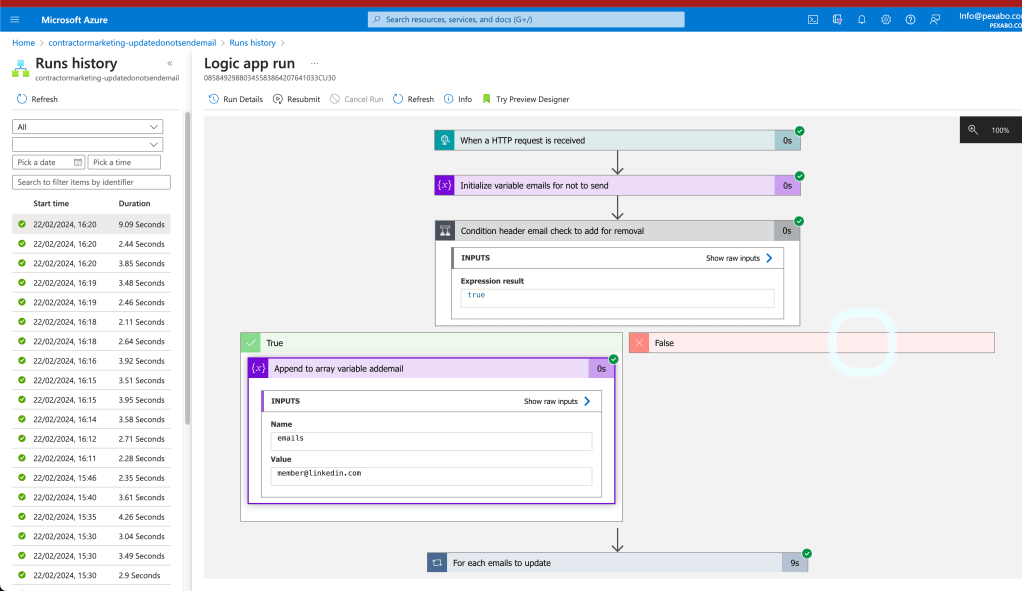Sort runs by Start time header
This screenshot has width=1022, height=591.
(51, 203)
